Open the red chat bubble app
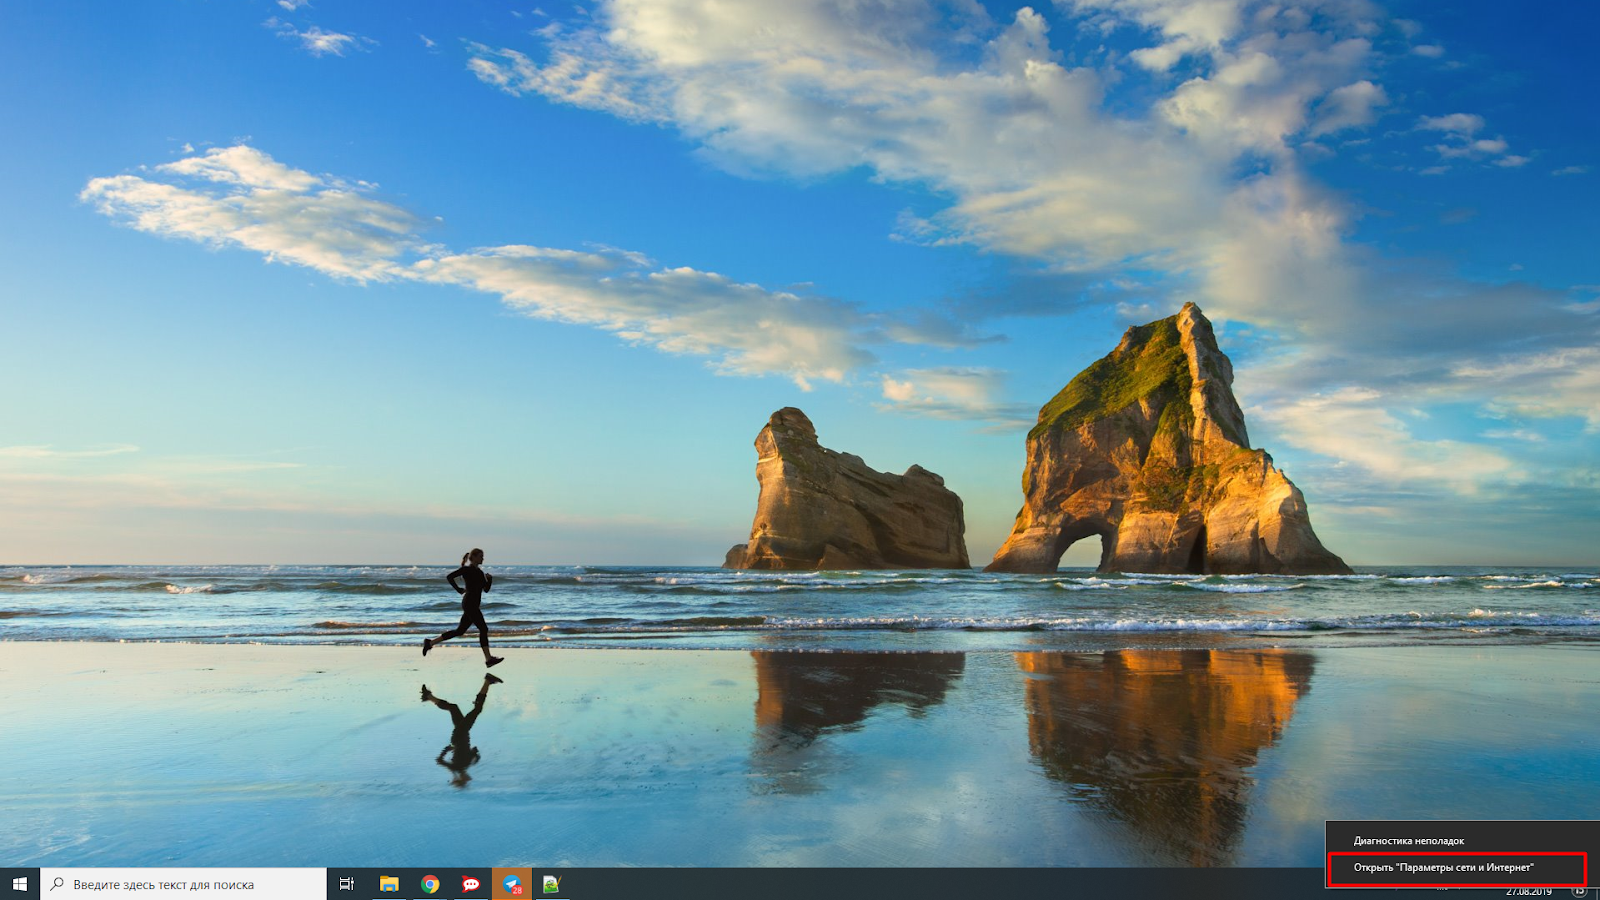 pyautogui.click(x=471, y=884)
